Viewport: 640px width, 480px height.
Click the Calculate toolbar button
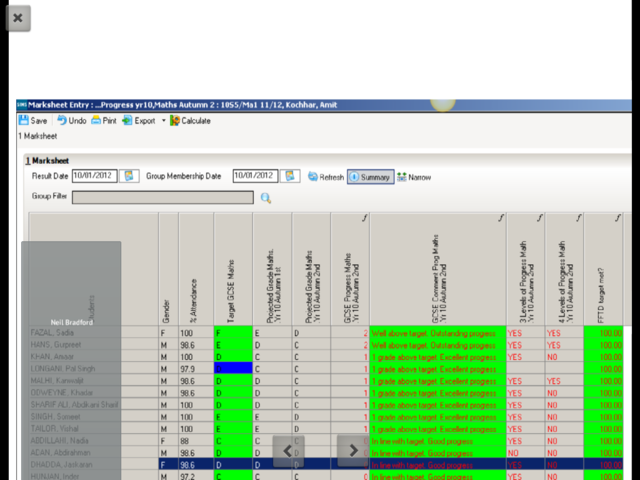pos(190,120)
